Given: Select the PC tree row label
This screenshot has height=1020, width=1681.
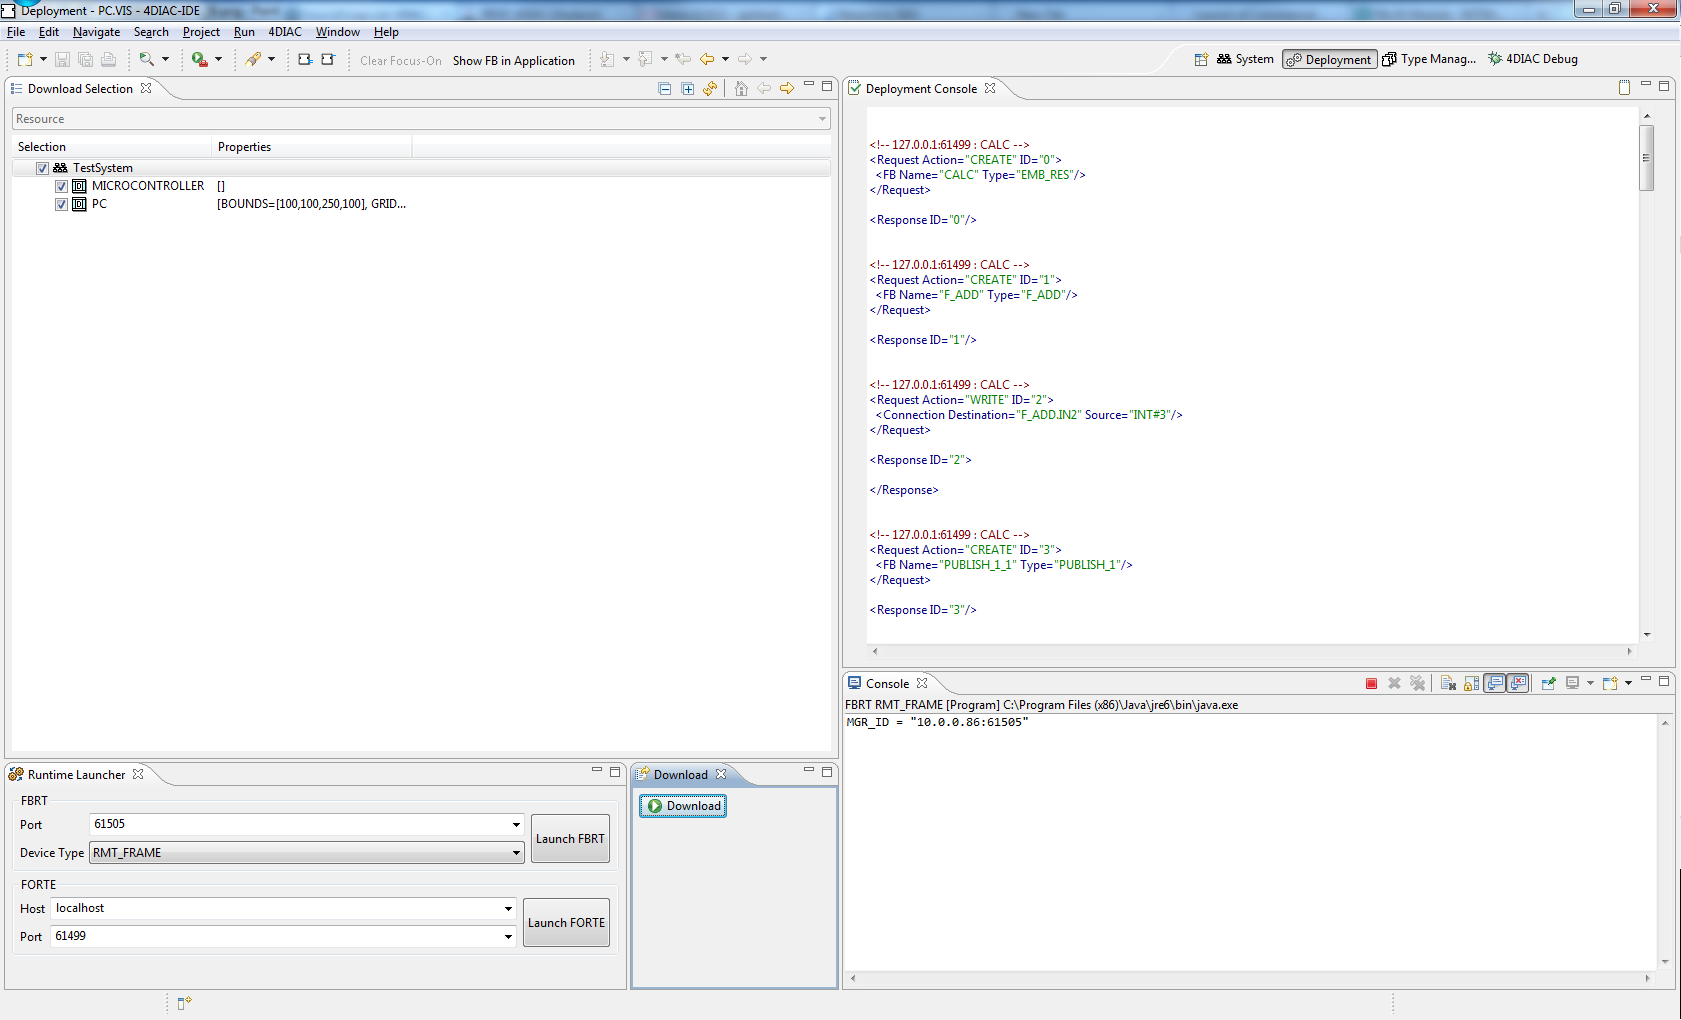Looking at the screenshot, I should point(99,204).
